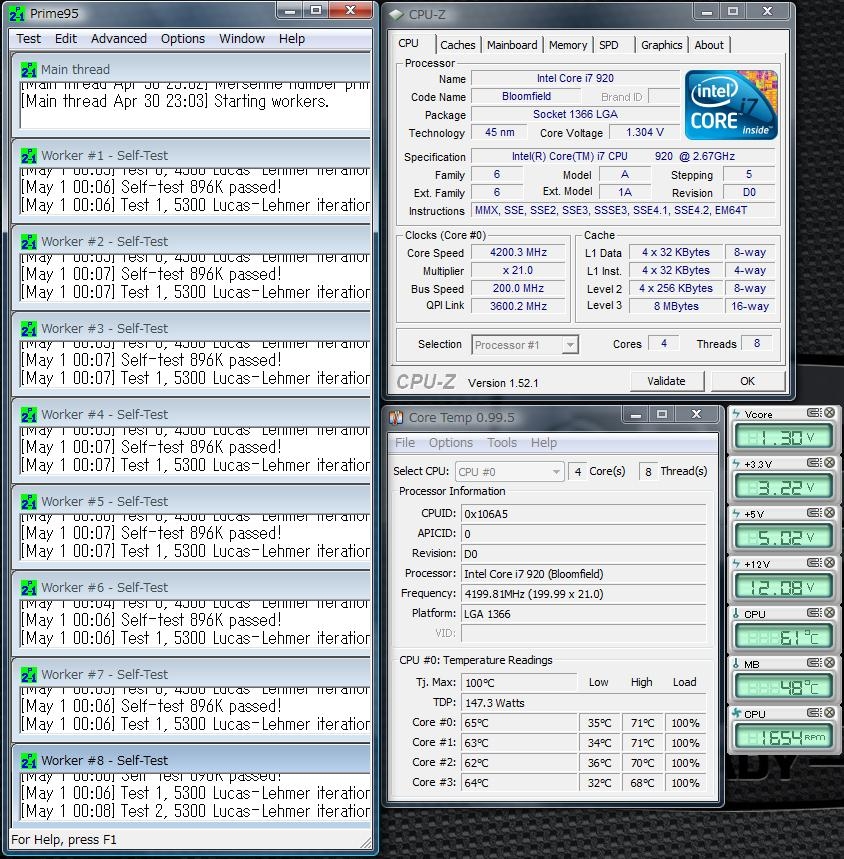844x859 pixels.
Task: Open settings on MB temperature gadget
Action: [815, 664]
